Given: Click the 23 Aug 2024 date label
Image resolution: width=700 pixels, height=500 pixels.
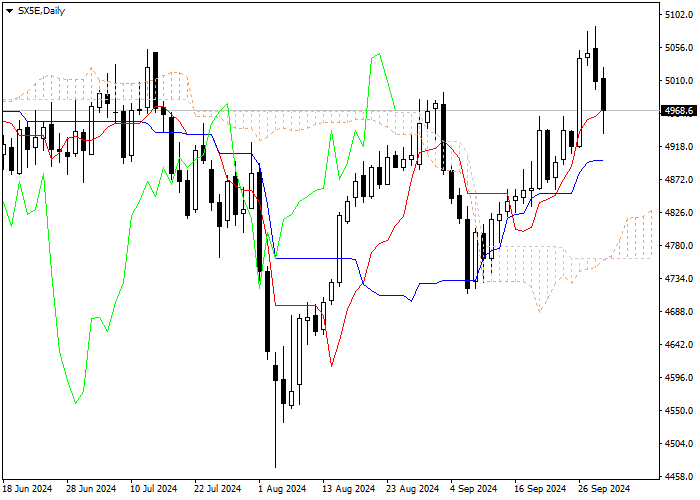Looking at the screenshot, I should pyautogui.click(x=413, y=489).
